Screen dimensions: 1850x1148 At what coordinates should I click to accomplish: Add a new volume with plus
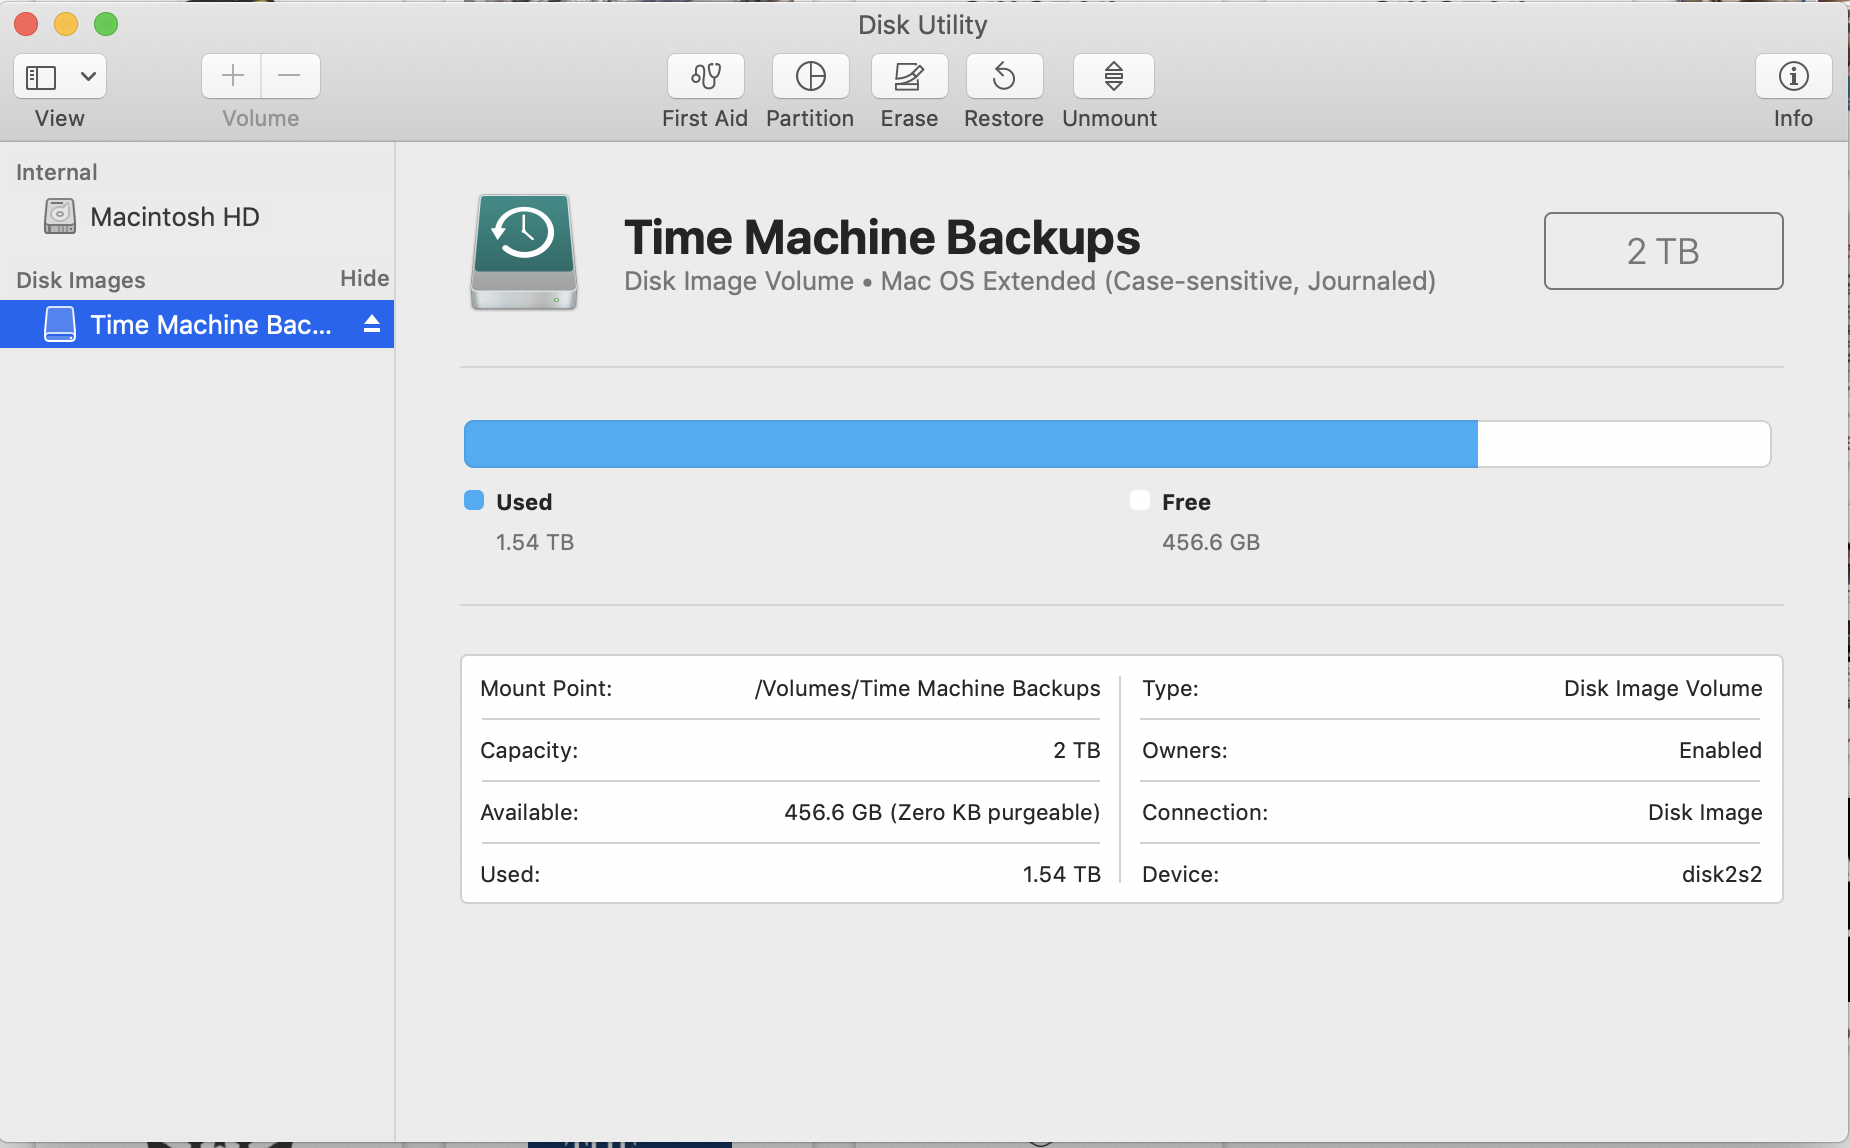[232, 76]
